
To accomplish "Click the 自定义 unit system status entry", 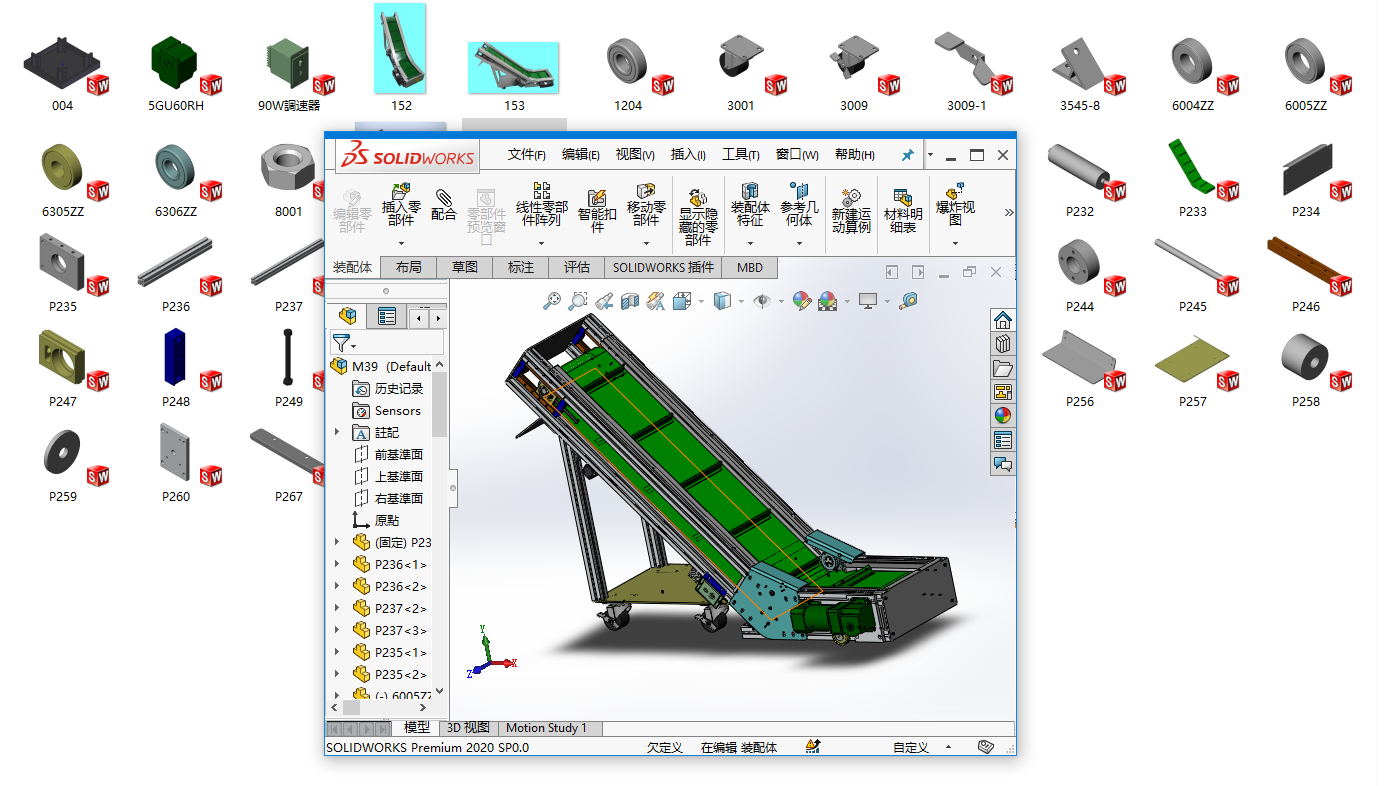I will point(911,747).
